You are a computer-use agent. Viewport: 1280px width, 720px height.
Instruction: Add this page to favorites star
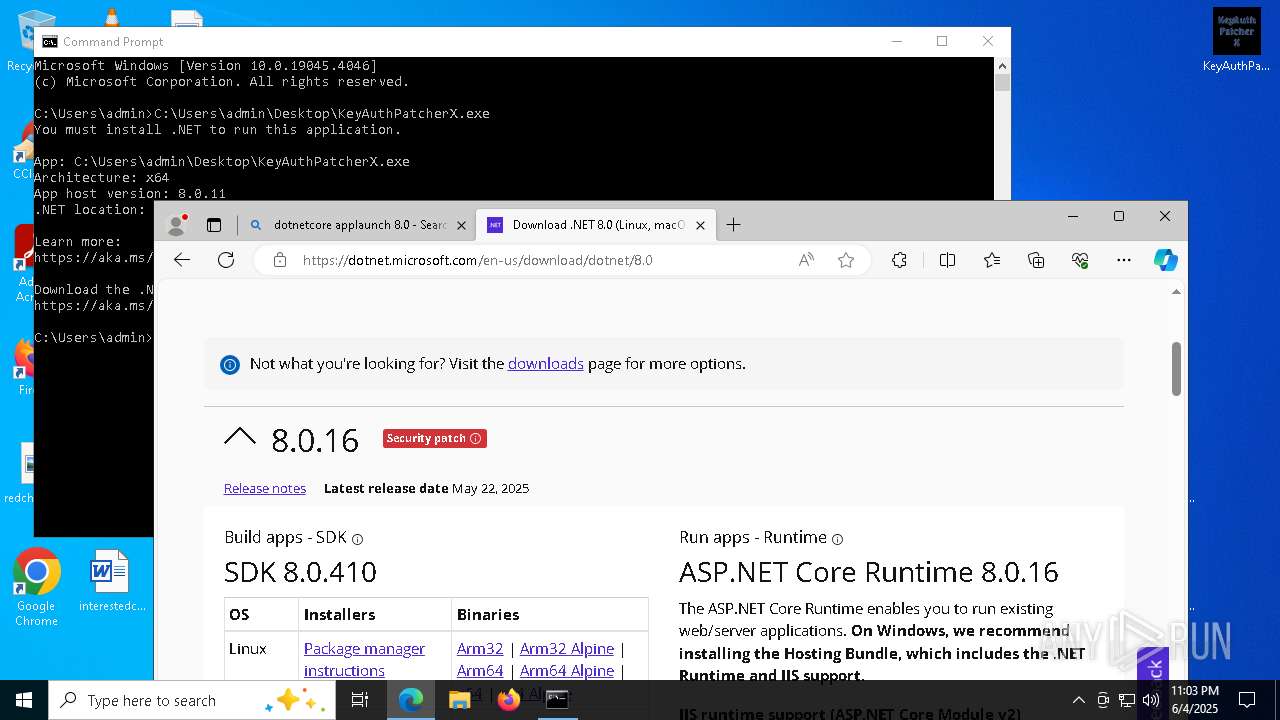pos(846,260)
